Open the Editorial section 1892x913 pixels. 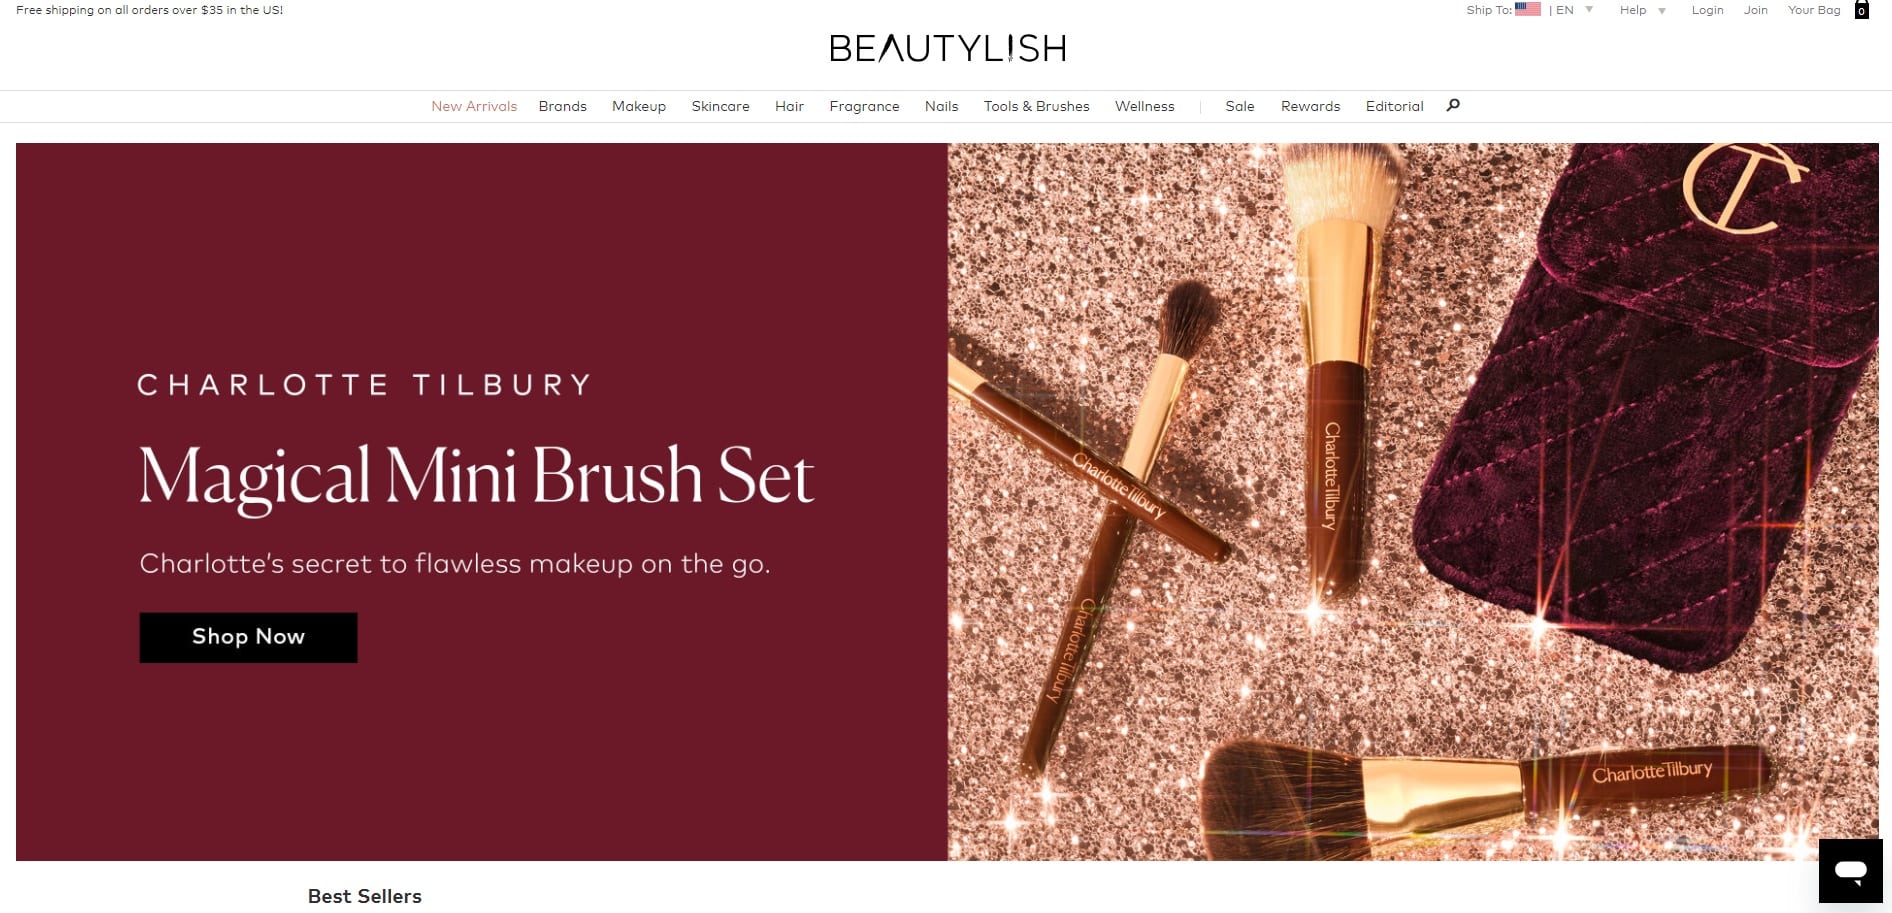[1394, 106]
